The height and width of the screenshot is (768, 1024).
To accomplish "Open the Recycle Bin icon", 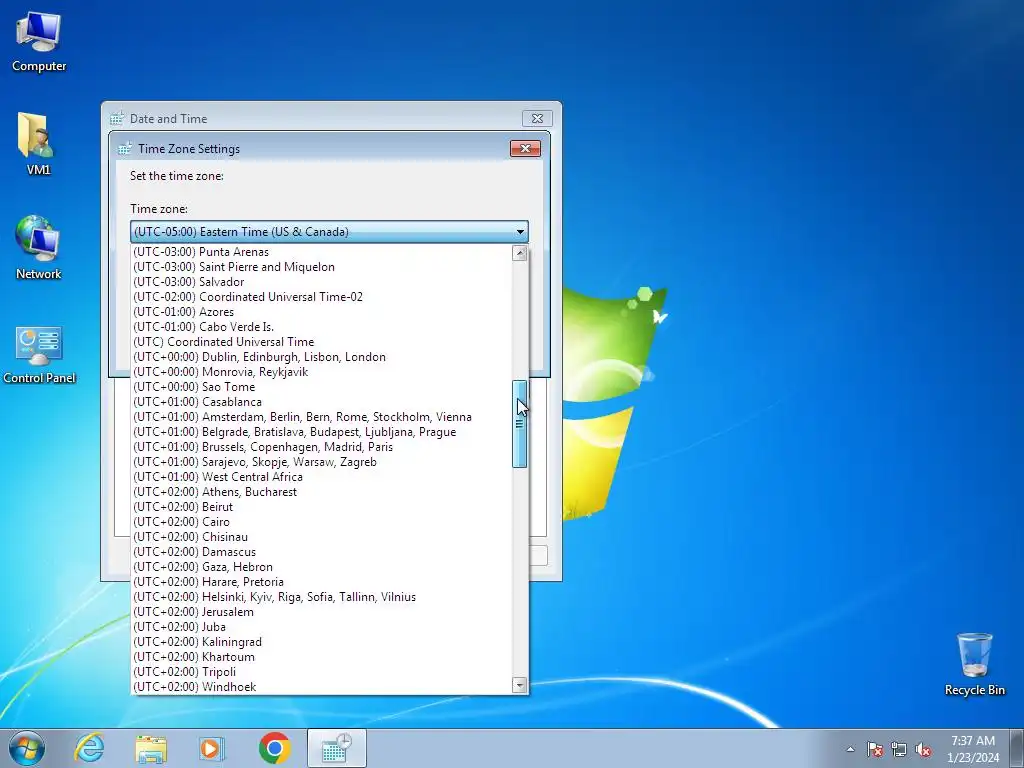I will coord(974,664).
